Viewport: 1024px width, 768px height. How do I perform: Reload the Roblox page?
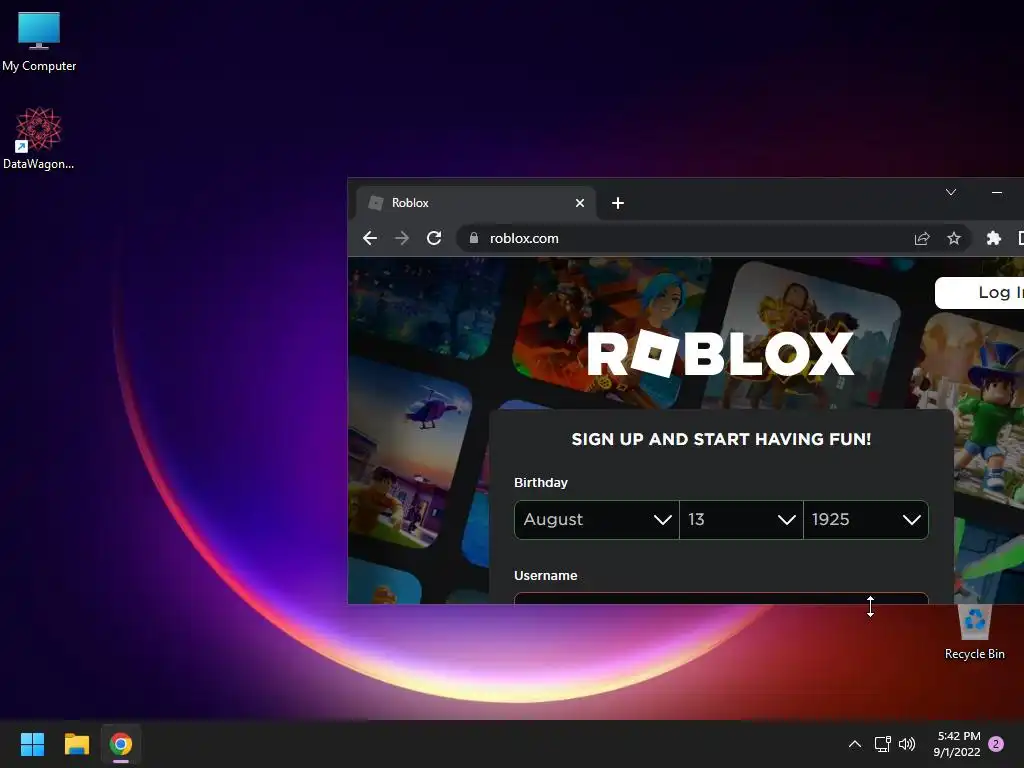434,238
